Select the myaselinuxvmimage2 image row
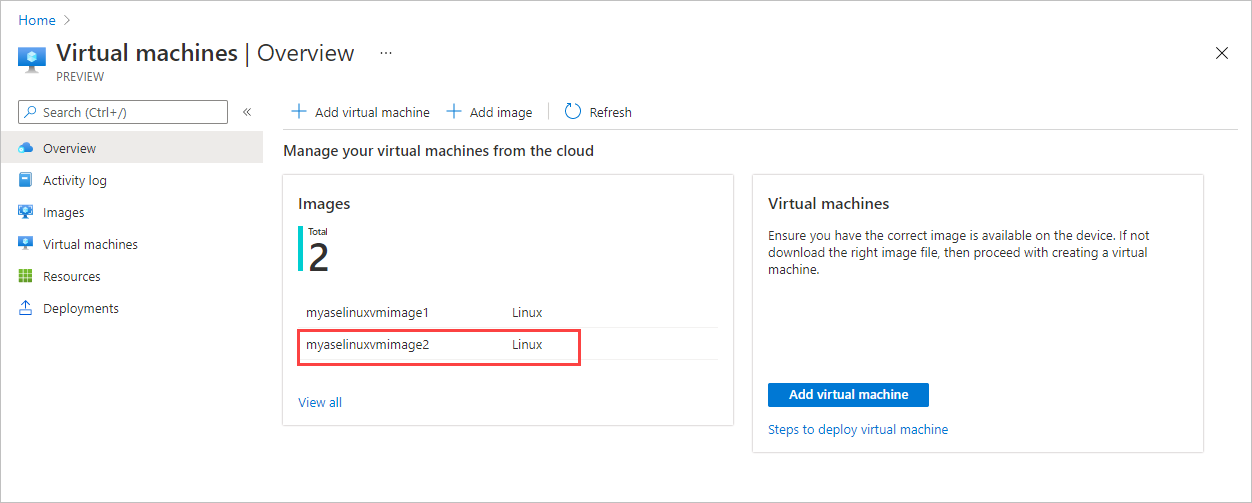 coord(440,345)
